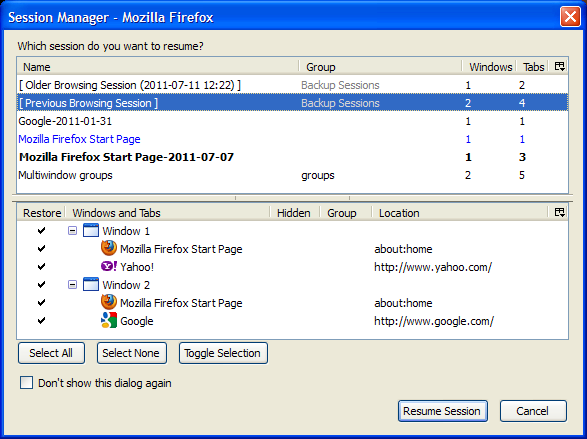
Task: Click the groups cell of Multiwindow groups
Action: [x=317, y=175]
